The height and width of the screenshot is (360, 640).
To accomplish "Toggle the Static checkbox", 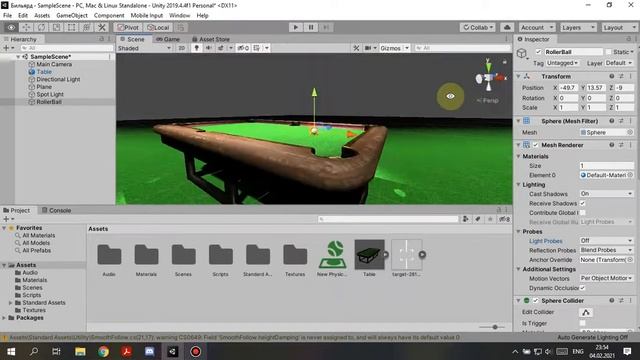I will 609,52.
